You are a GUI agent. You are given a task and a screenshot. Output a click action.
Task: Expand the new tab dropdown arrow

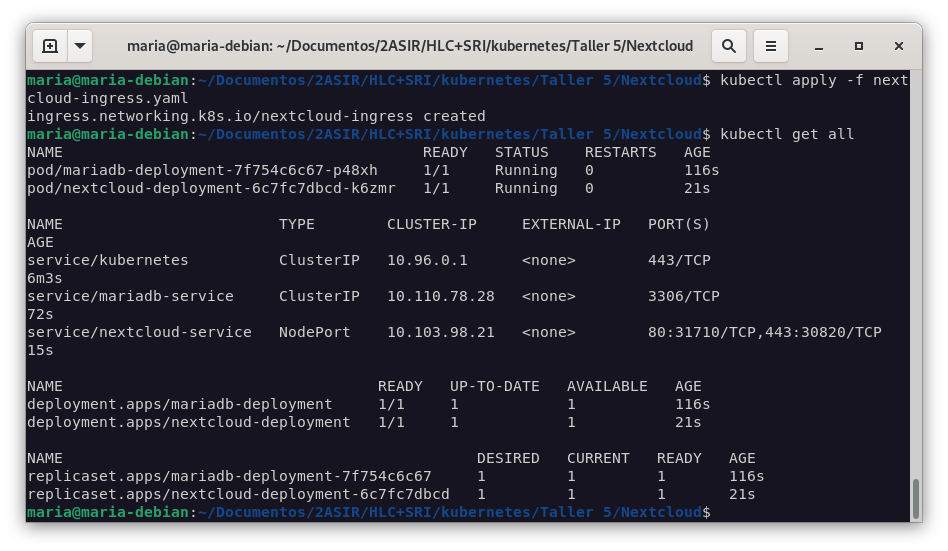click(x=80, y=46)
